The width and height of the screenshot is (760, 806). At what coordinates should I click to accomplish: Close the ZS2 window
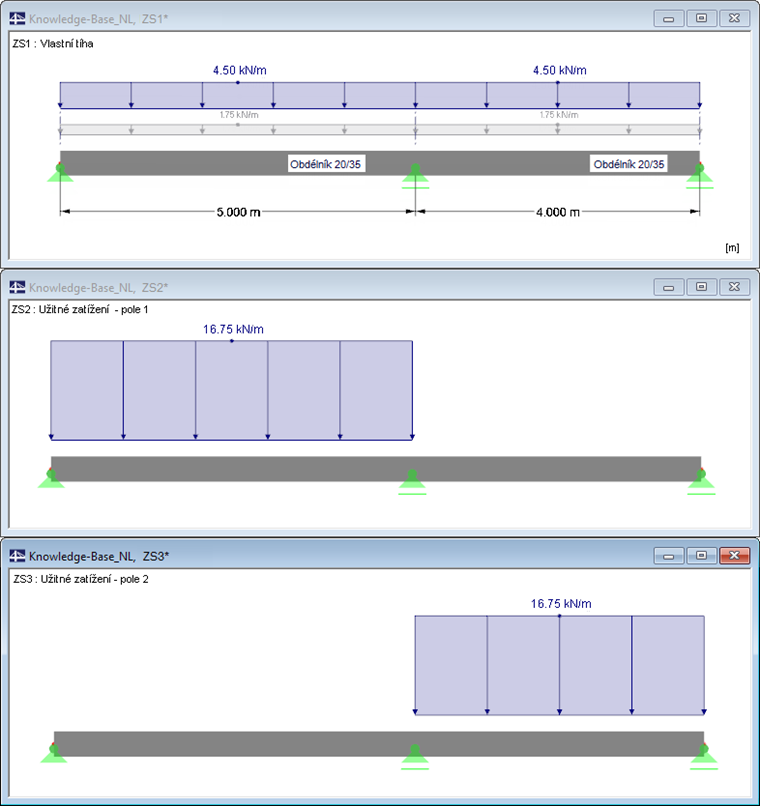[x=734, y=287]
